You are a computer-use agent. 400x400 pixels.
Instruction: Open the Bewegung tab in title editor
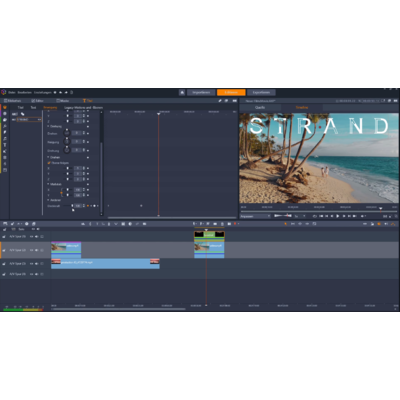click(50, 108)
